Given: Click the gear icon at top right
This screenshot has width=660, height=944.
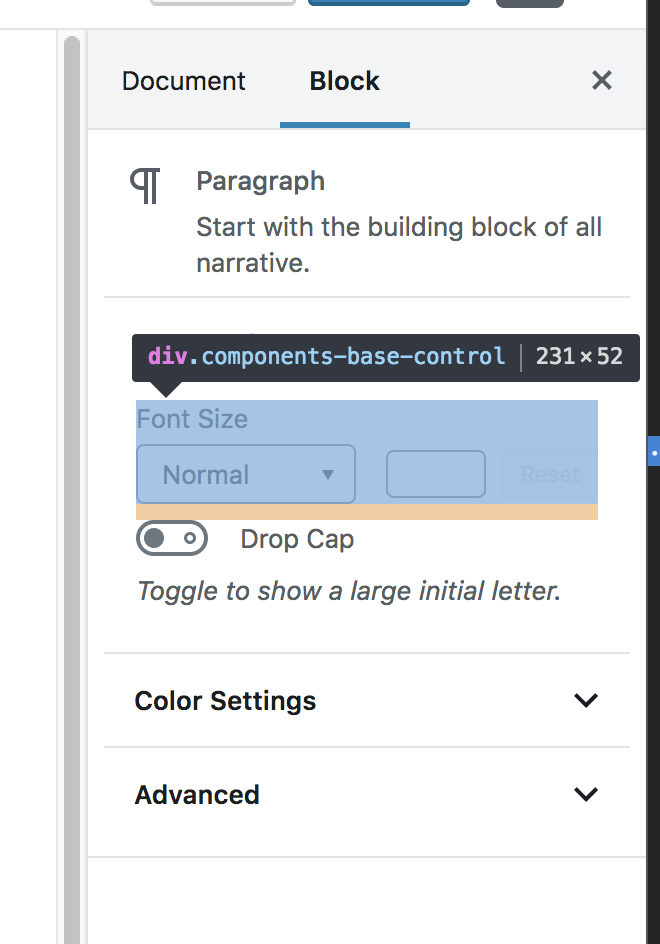Looking at the screenshot, I should 529,4.
